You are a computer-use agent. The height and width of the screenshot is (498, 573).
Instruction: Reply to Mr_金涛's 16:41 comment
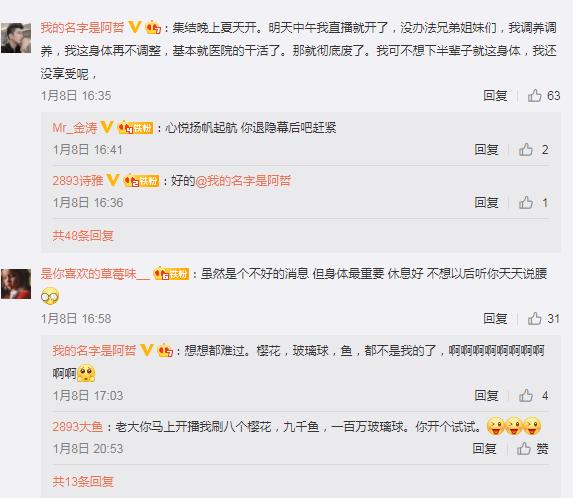tap(486, 149)
